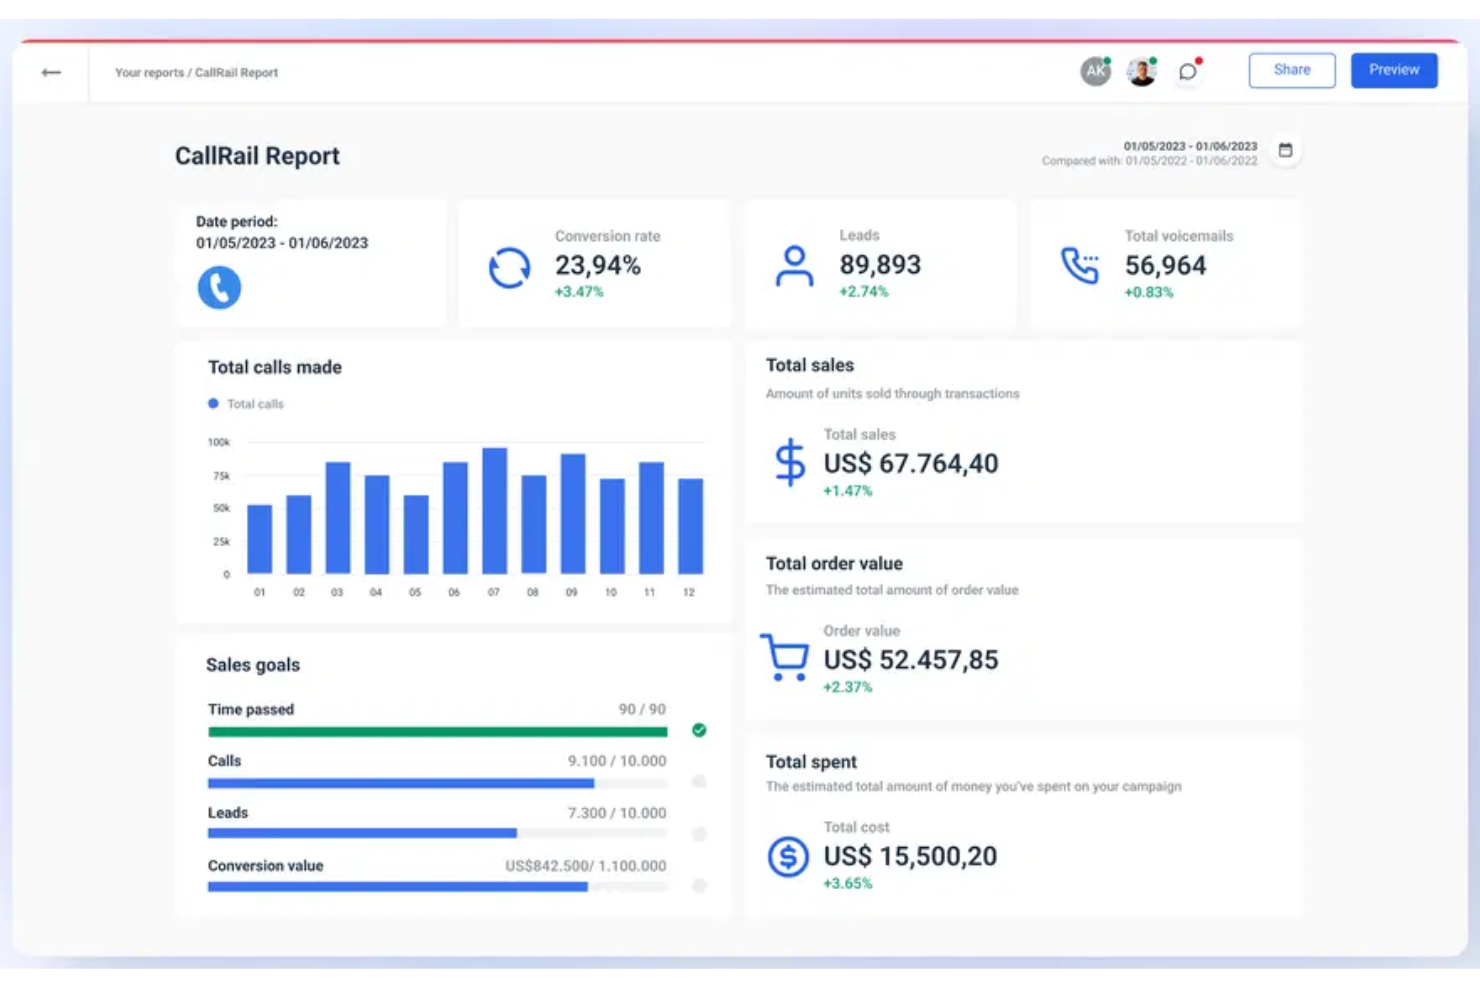Click the Your reports breadcrumb link

(x=149, y=73)
